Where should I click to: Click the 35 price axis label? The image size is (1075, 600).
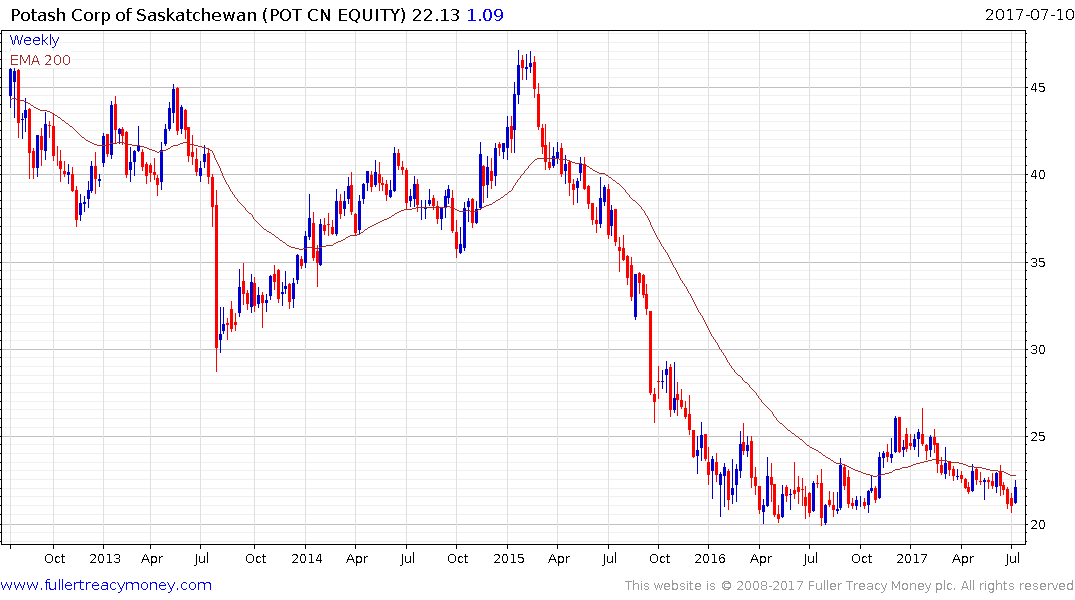pos(1037,263)
